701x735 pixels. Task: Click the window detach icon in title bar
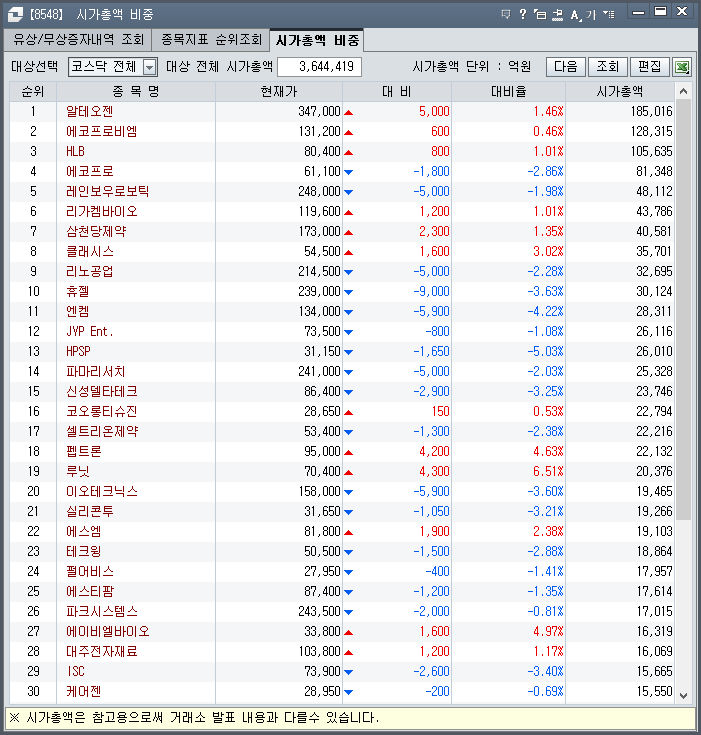pos(540,14)
